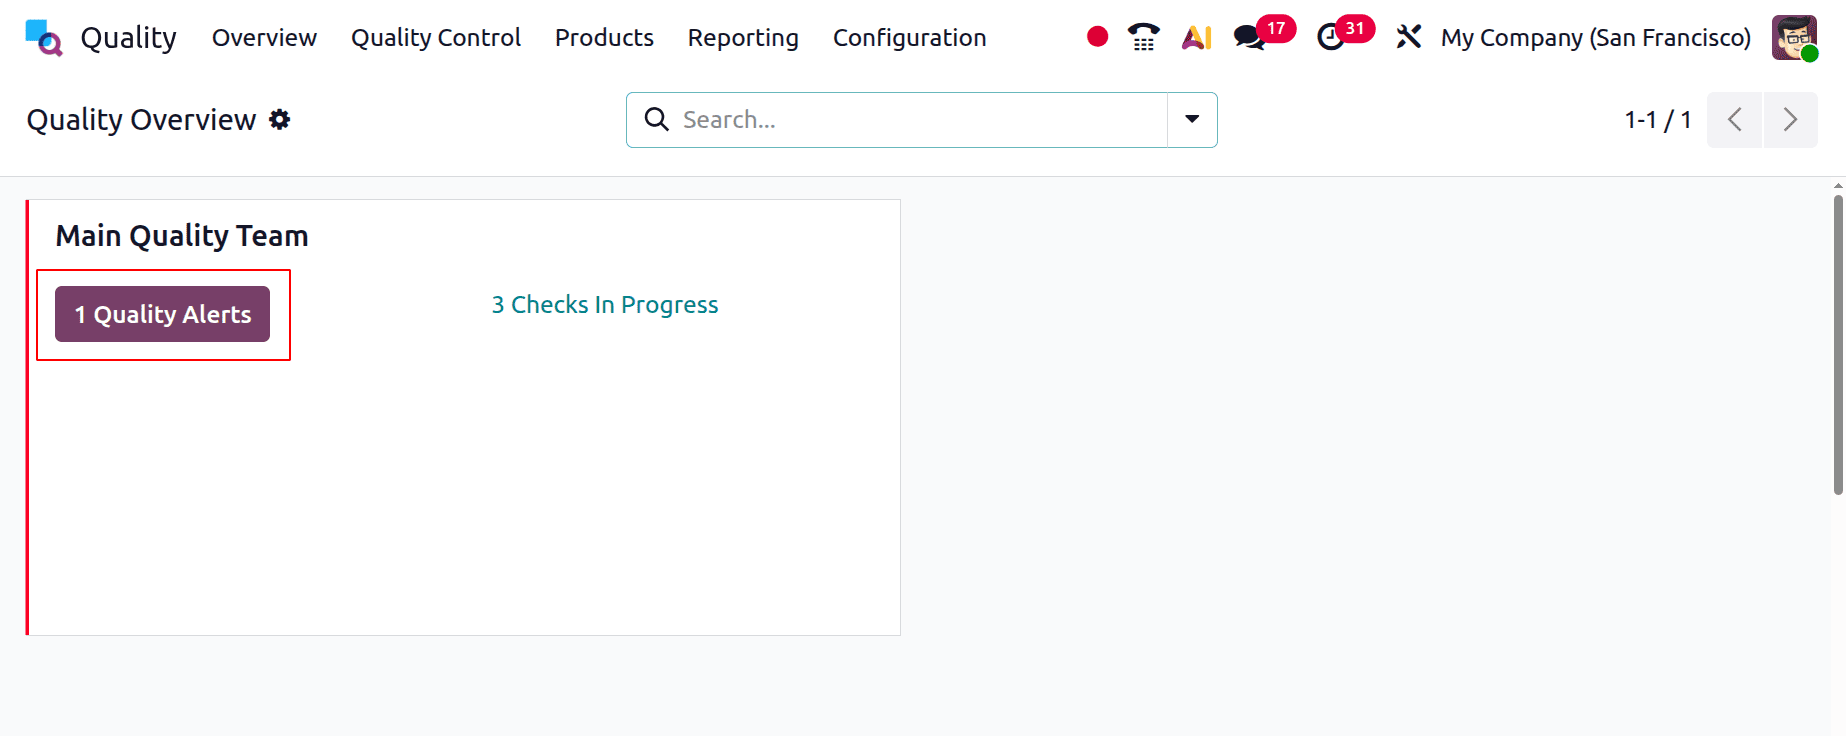Go to the next page arrow
1846x736 pixels.
[1790, 120]
